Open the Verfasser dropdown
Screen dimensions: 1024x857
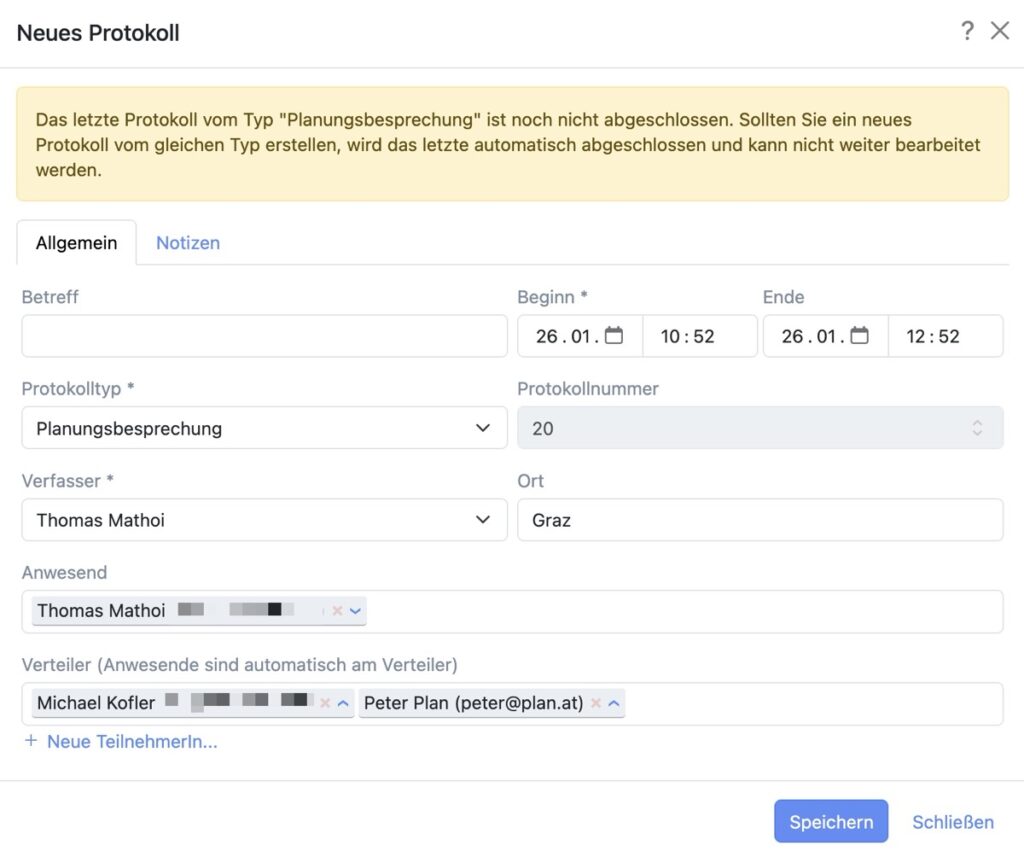483,520
